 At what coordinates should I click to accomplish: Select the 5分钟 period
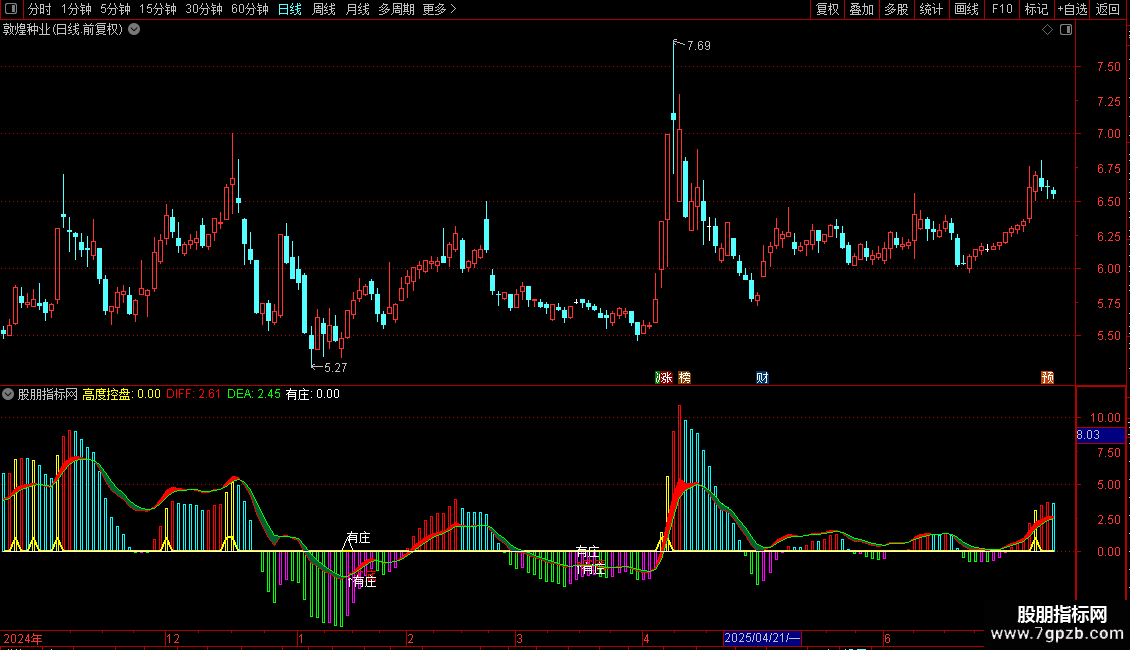115,9
